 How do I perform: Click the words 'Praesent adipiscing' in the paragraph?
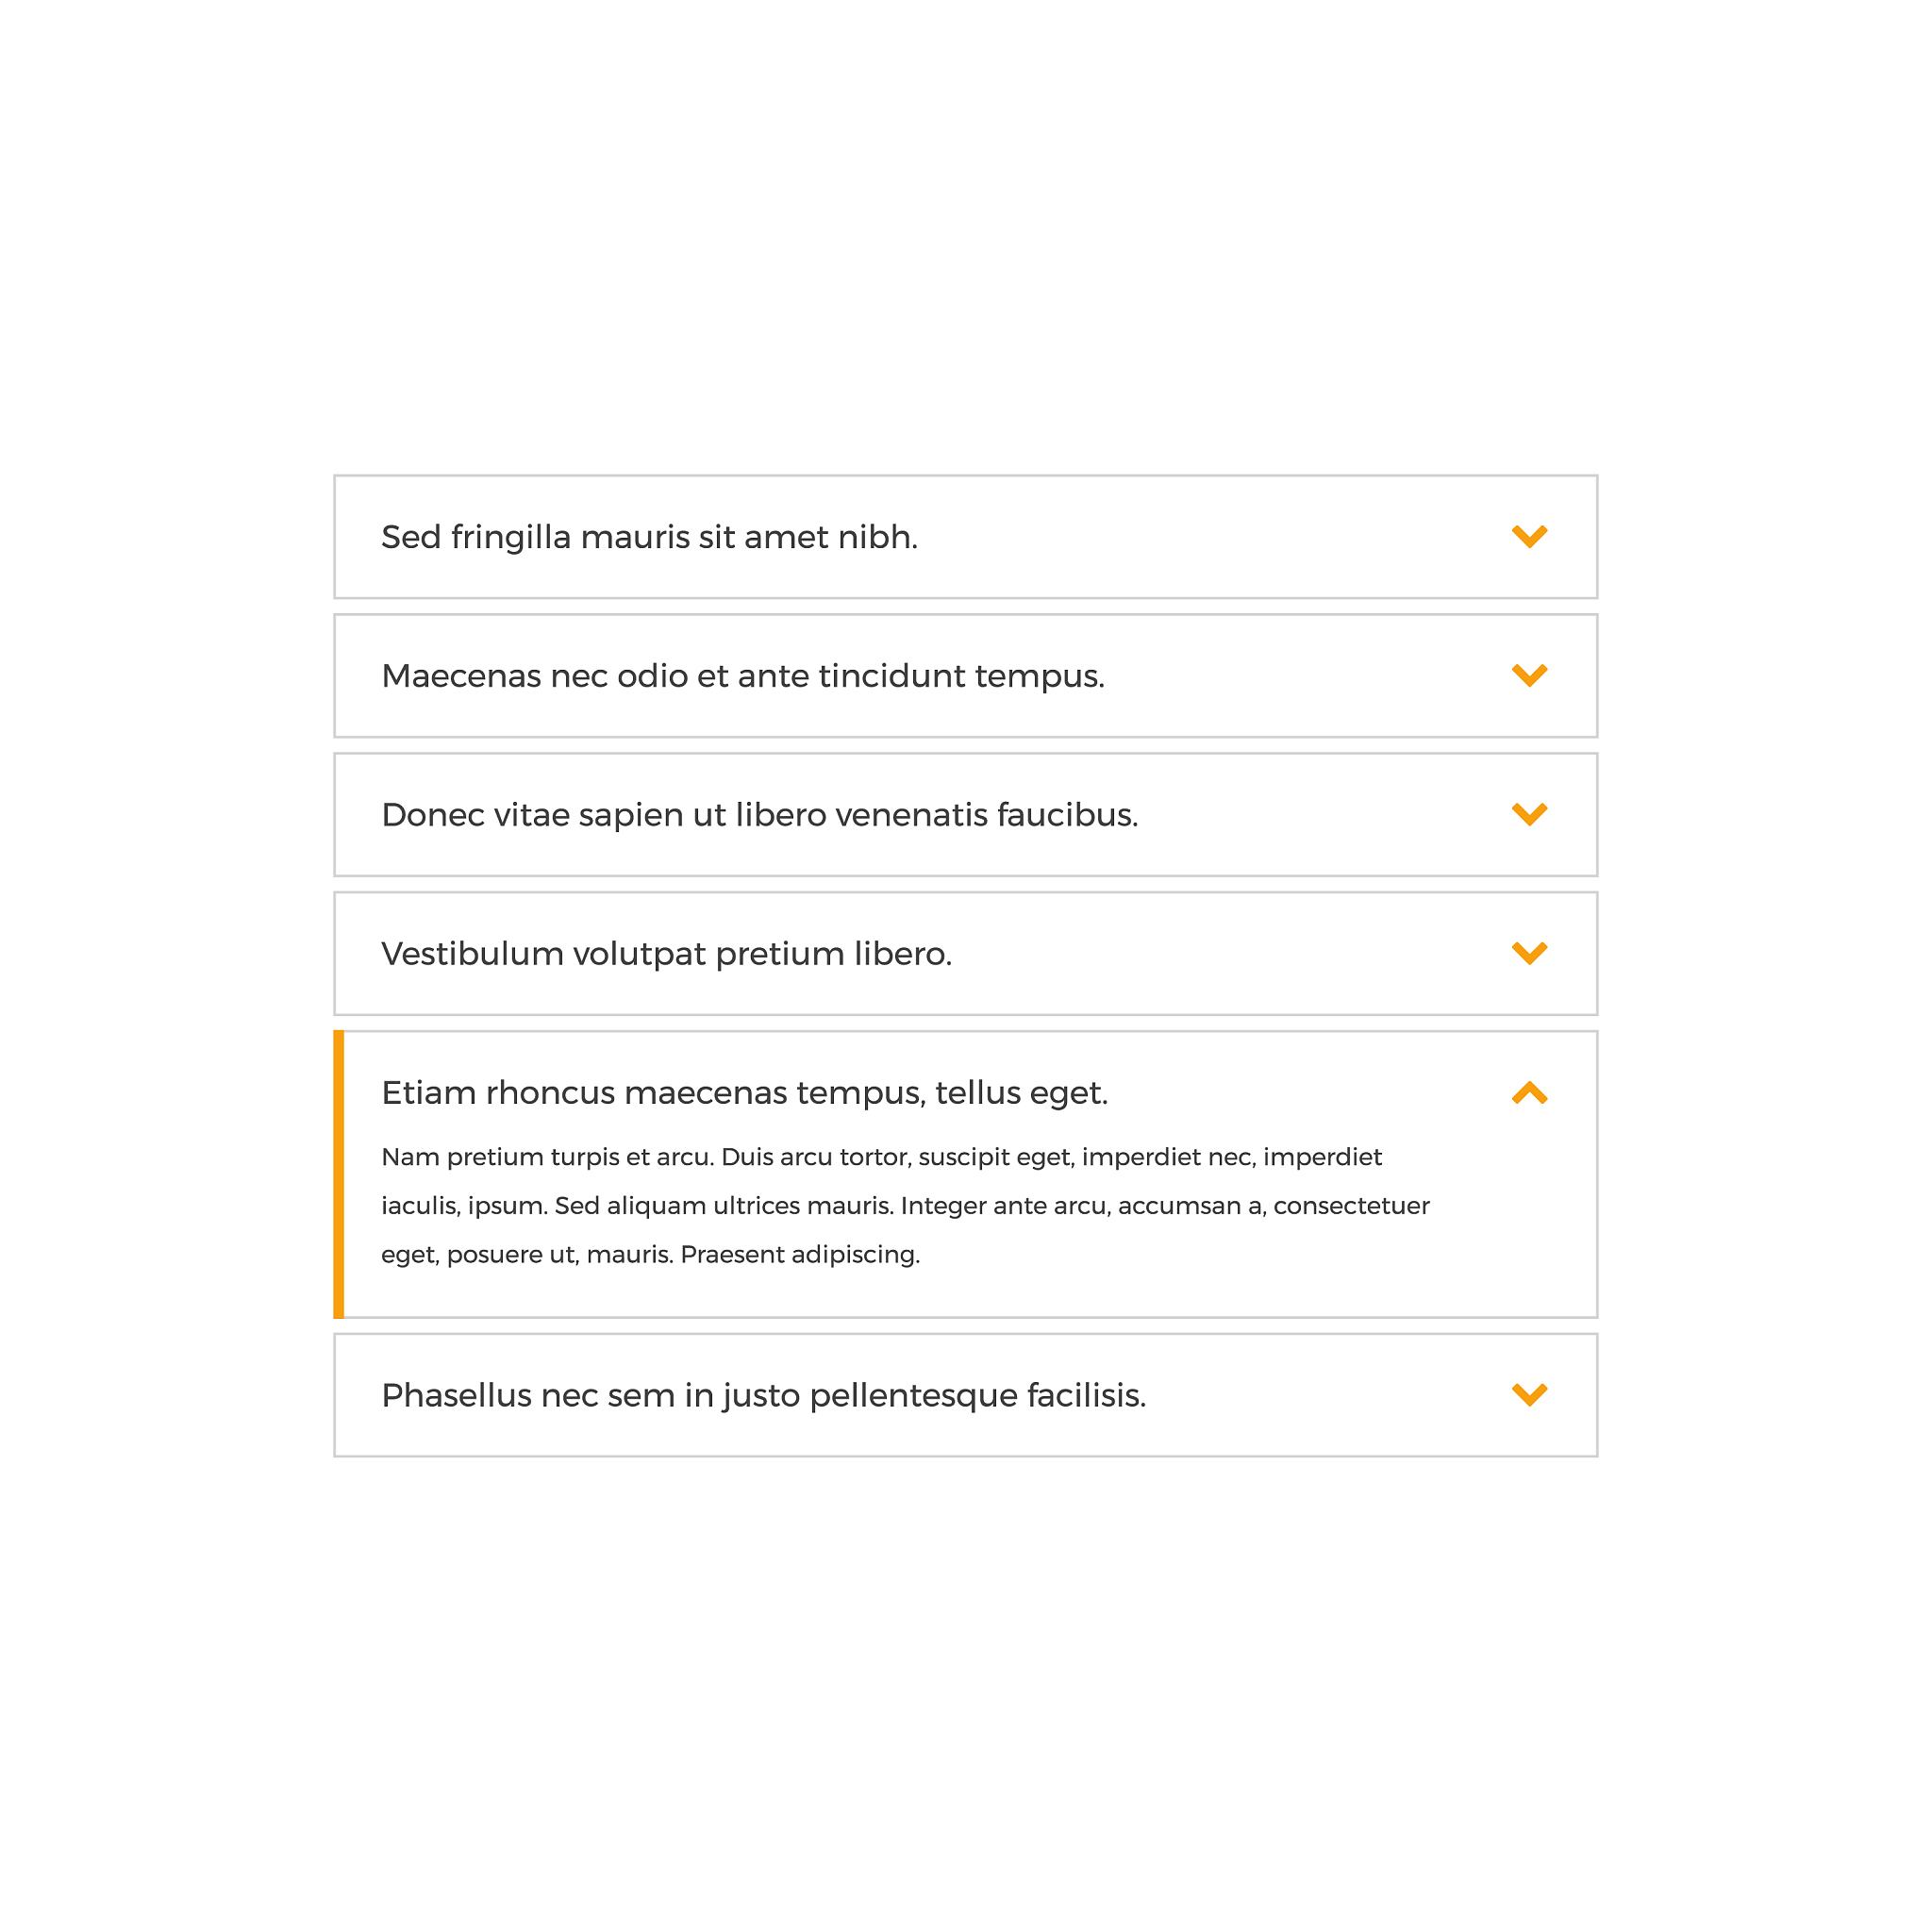(799, 1255)
